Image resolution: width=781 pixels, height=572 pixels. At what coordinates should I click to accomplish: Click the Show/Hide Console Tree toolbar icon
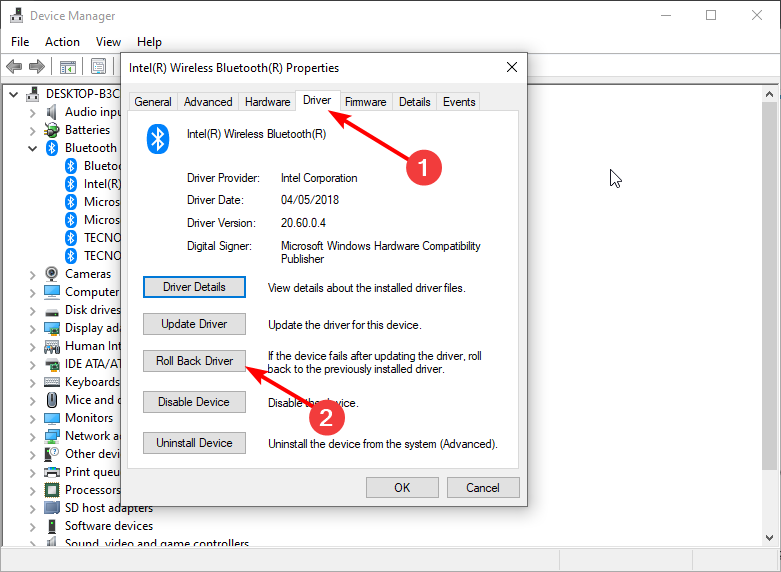pos(68,66)
